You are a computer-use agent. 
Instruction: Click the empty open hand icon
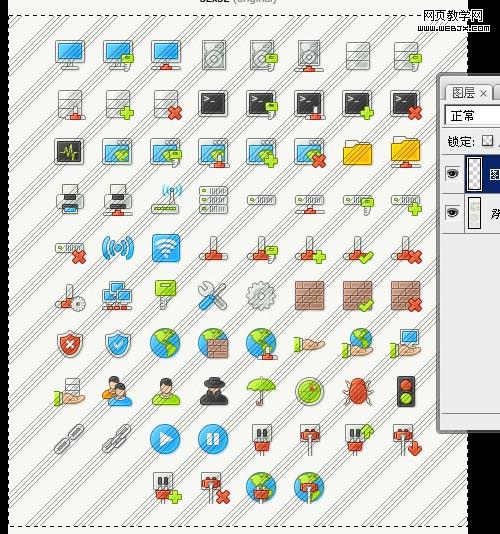(x=309, y=345)
